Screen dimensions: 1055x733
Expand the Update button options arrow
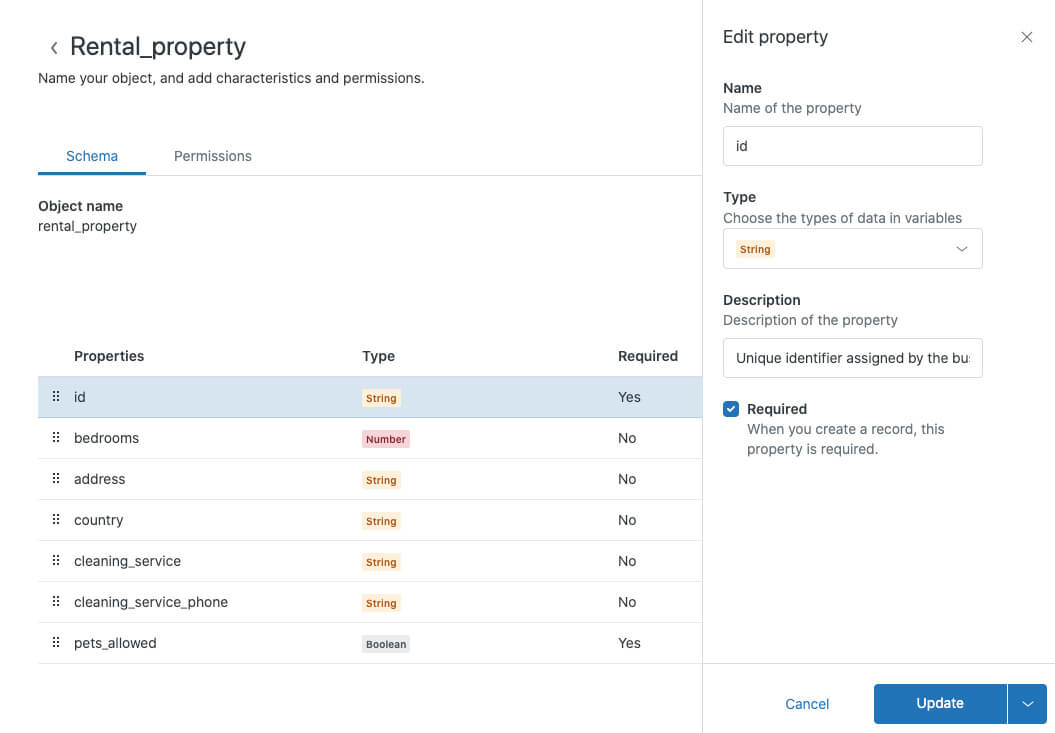click(x=1027, y=704)
